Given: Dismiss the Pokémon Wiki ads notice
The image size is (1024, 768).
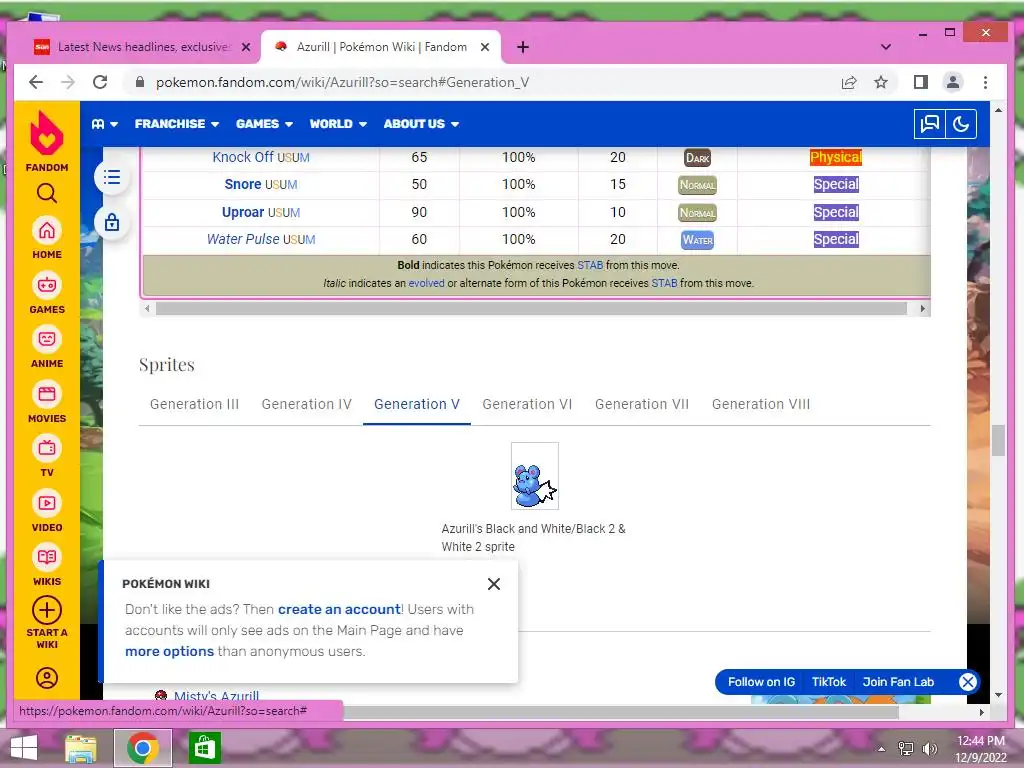Looking at the screenshot, I should click(494, 584).
